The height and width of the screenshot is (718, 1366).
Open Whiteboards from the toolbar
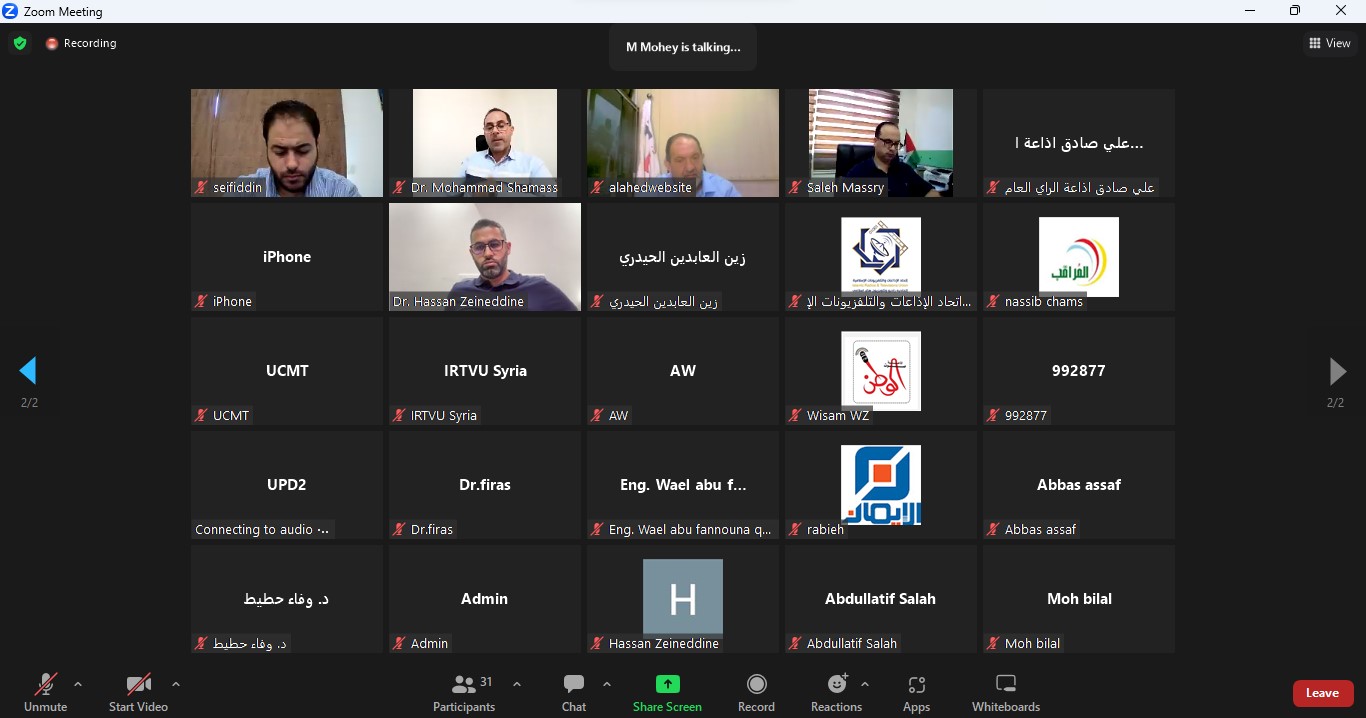[1006, 693]
